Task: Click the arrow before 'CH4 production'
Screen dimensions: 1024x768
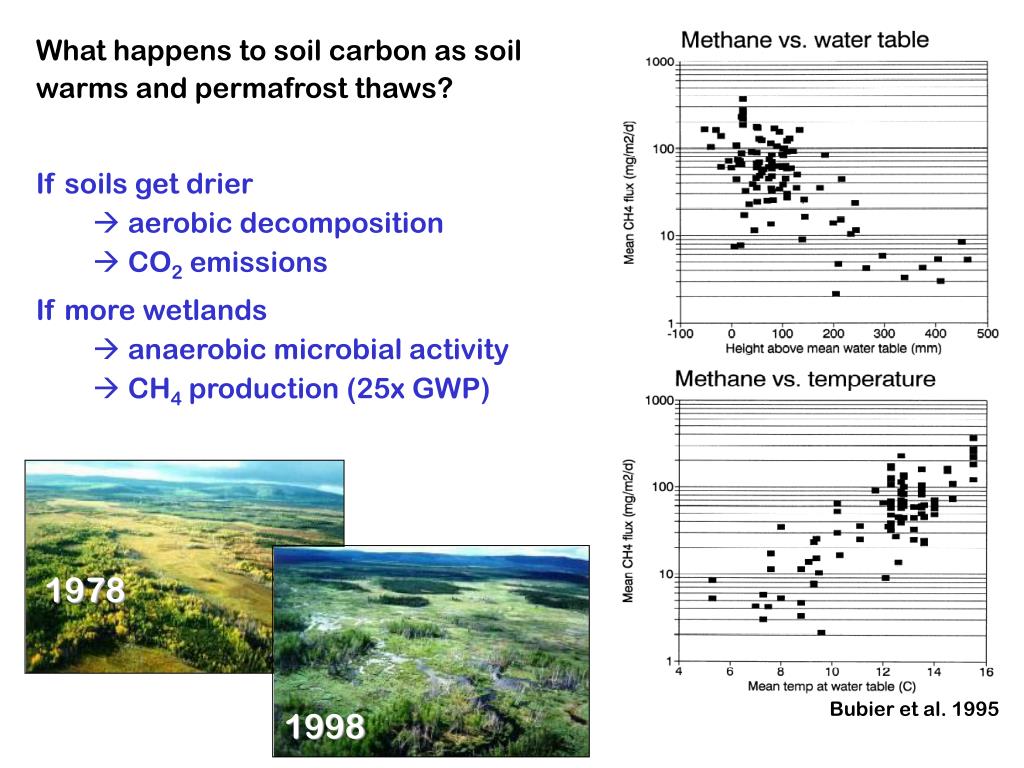Action: (x=106, y=389)
